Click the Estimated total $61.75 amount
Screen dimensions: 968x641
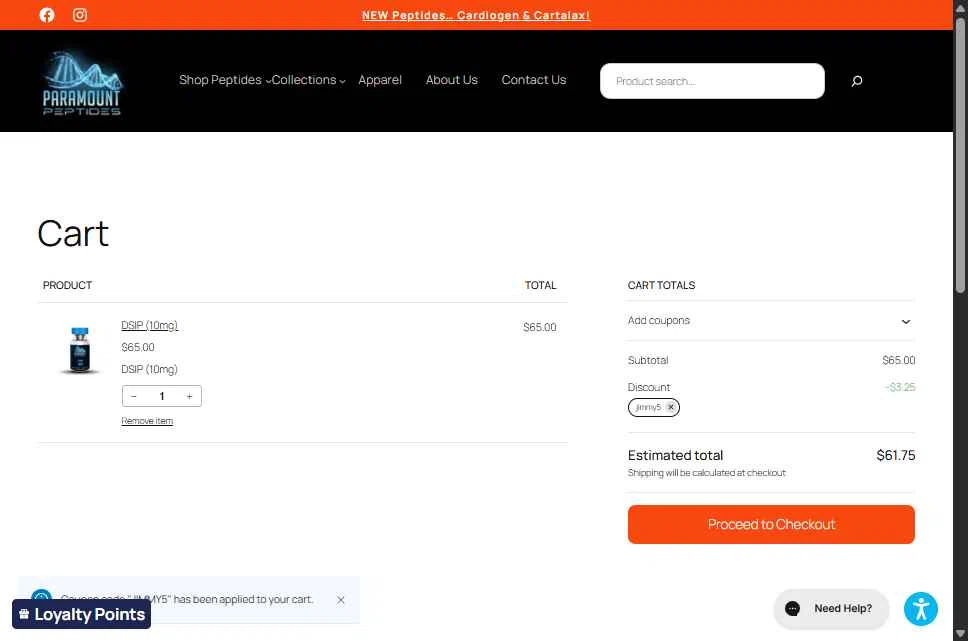(x=895, y=455)
